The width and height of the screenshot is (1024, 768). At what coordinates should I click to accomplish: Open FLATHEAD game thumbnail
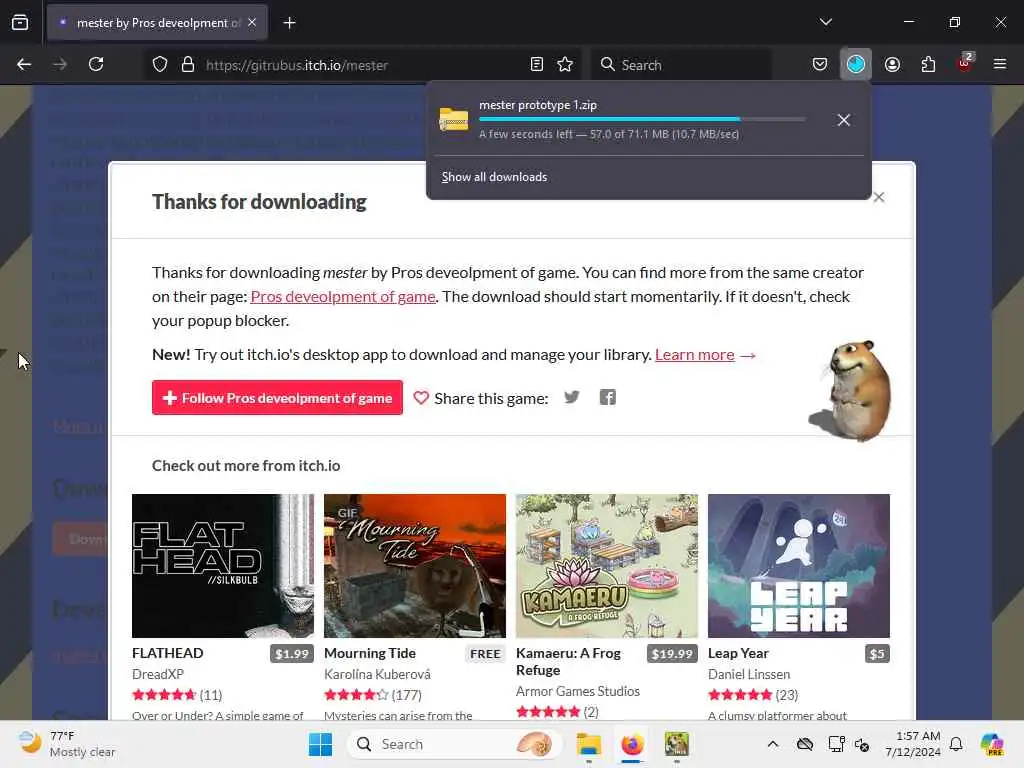click(223, 566)
